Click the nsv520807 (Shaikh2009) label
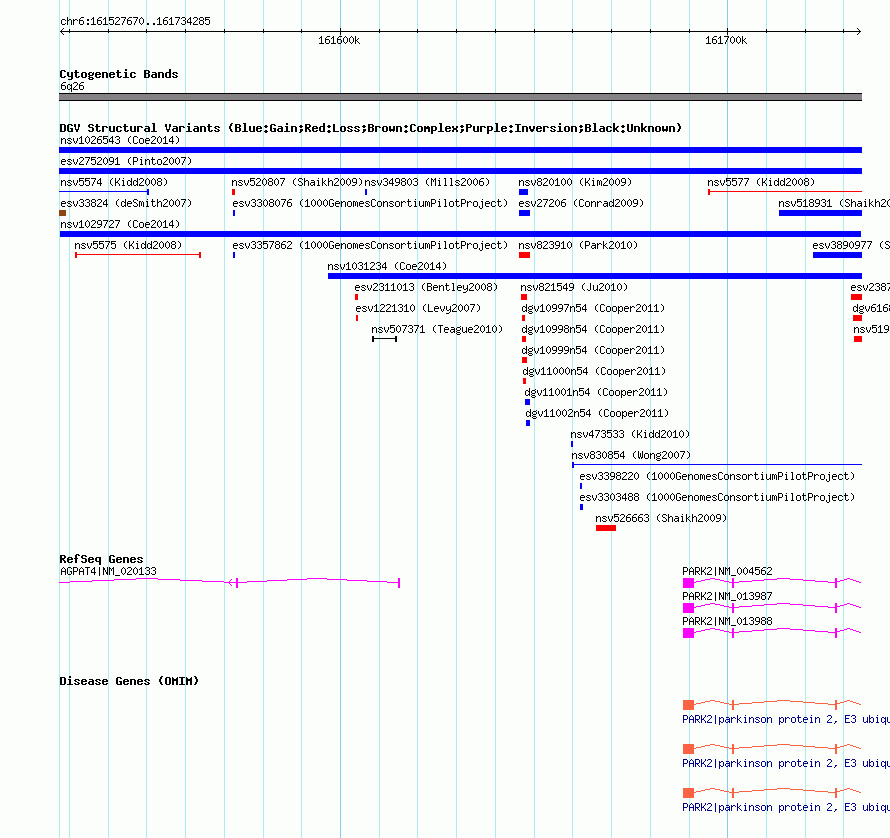890x838 pixels. [x=297, y=182]
